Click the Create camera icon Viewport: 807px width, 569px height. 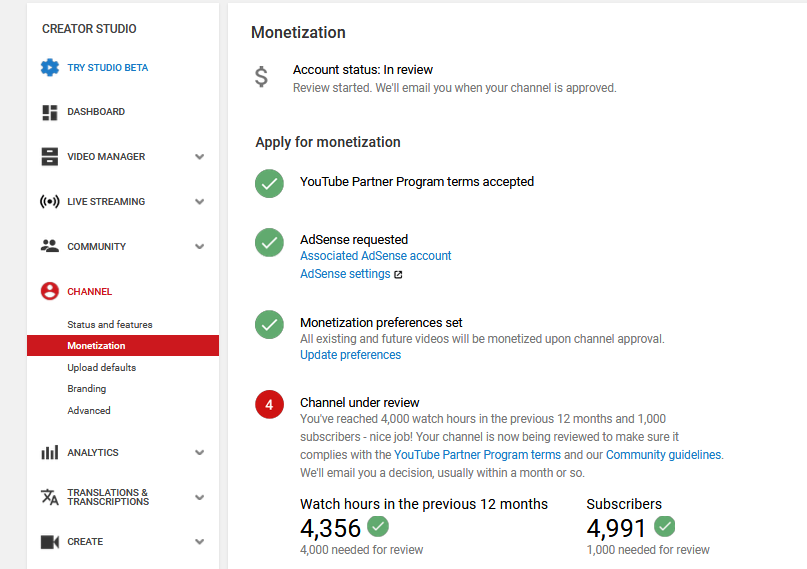tap(50, 542)
